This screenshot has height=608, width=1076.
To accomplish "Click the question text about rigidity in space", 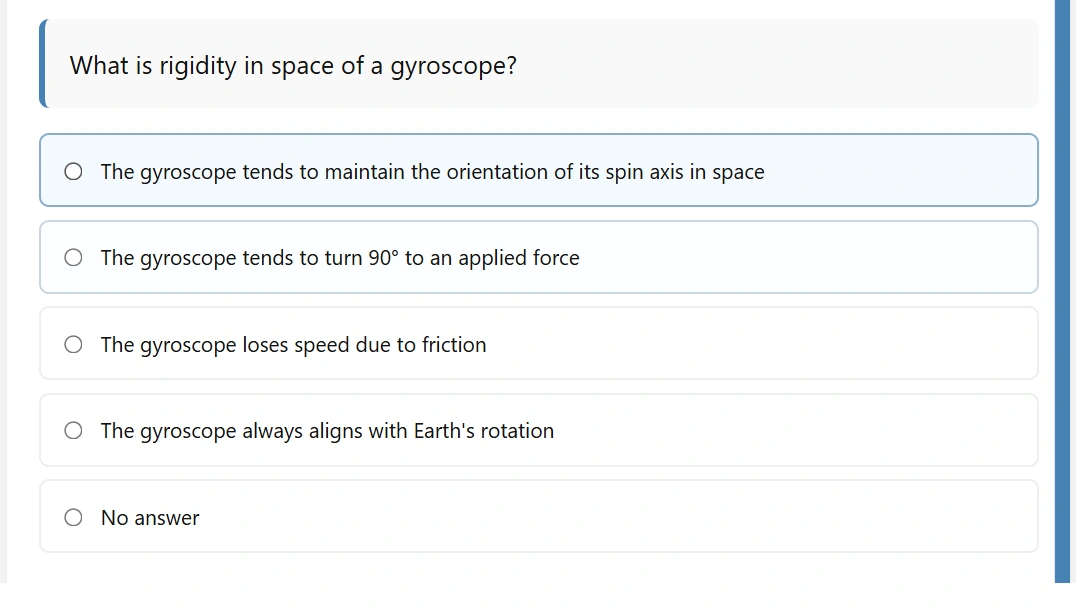I will point(292,66).
